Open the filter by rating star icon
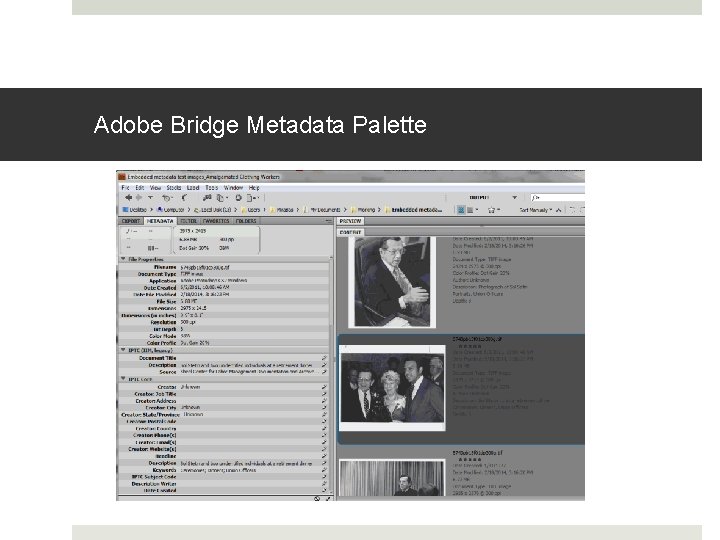 pyautogui.click(x=493, y=210)
